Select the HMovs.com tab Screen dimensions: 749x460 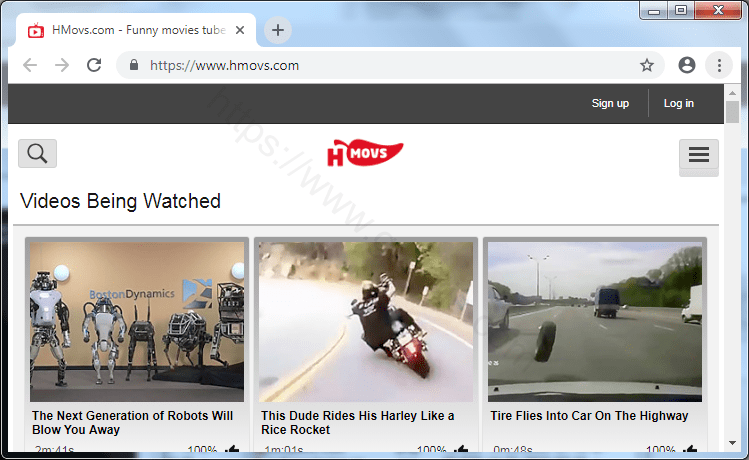pyautogui.click(x=130, y=30)
